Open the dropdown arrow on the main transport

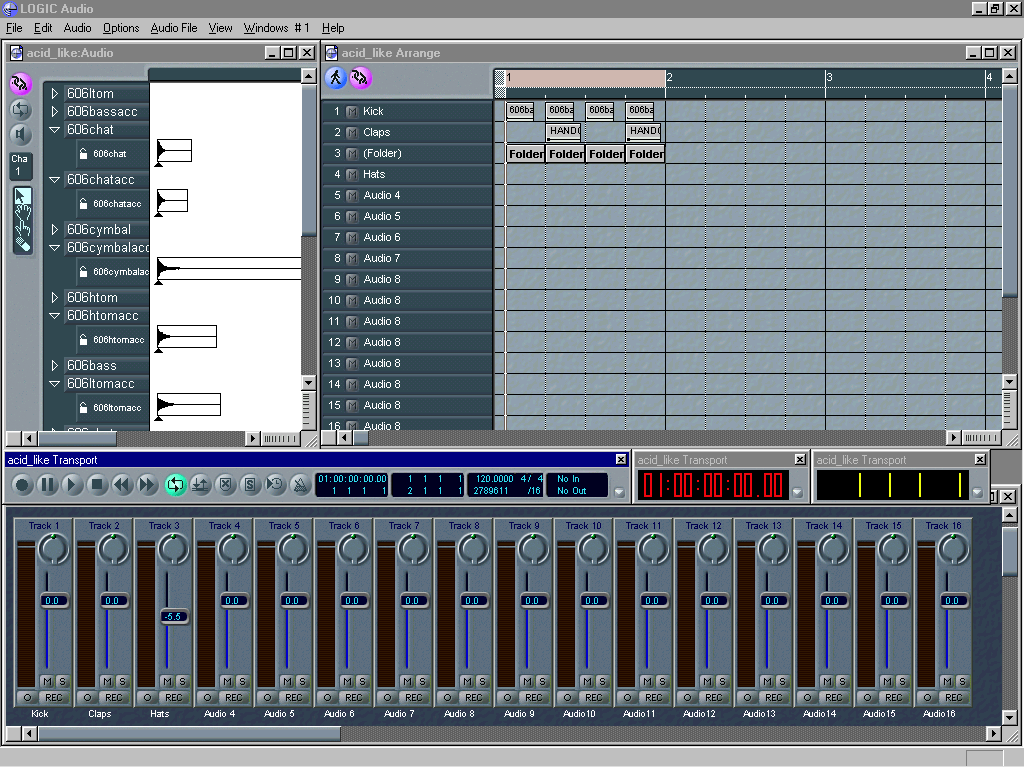click(619, 492)
